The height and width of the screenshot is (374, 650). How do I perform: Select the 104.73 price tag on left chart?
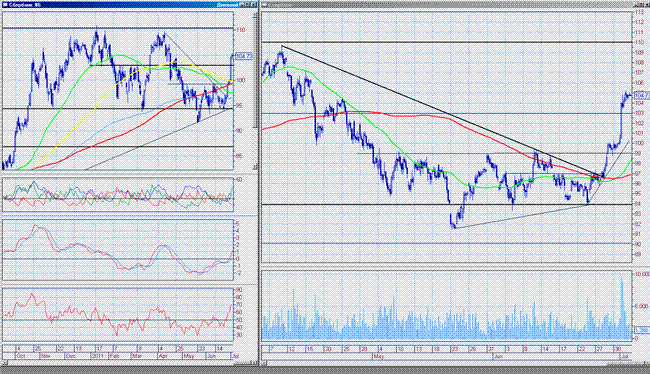pyautogui.click(x=243, y=56)
